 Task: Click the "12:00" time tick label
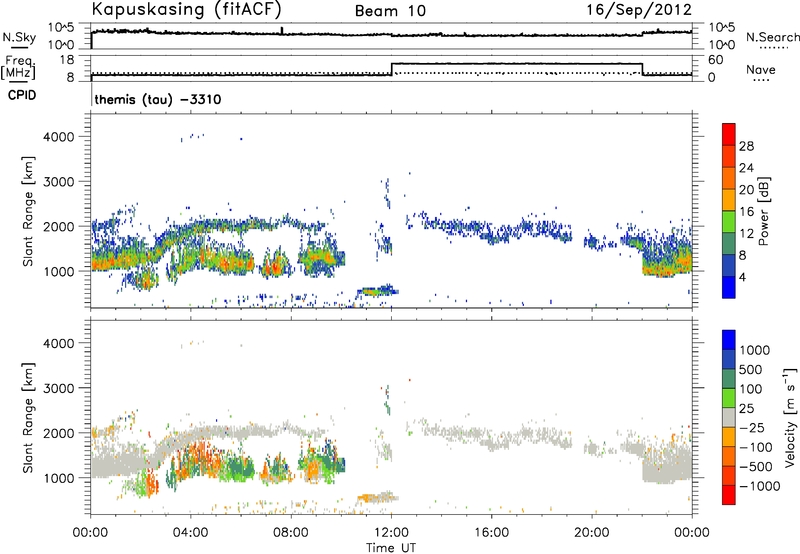coord(391,533)
